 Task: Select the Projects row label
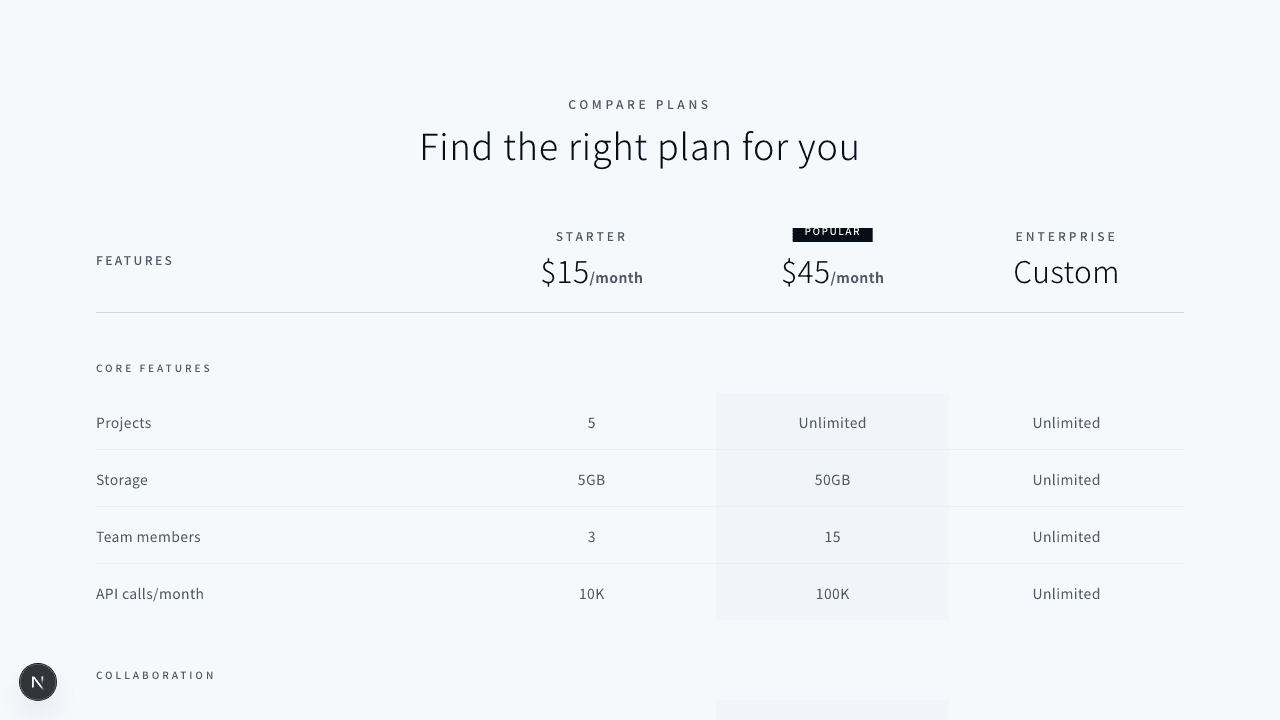tap(124, 423)
